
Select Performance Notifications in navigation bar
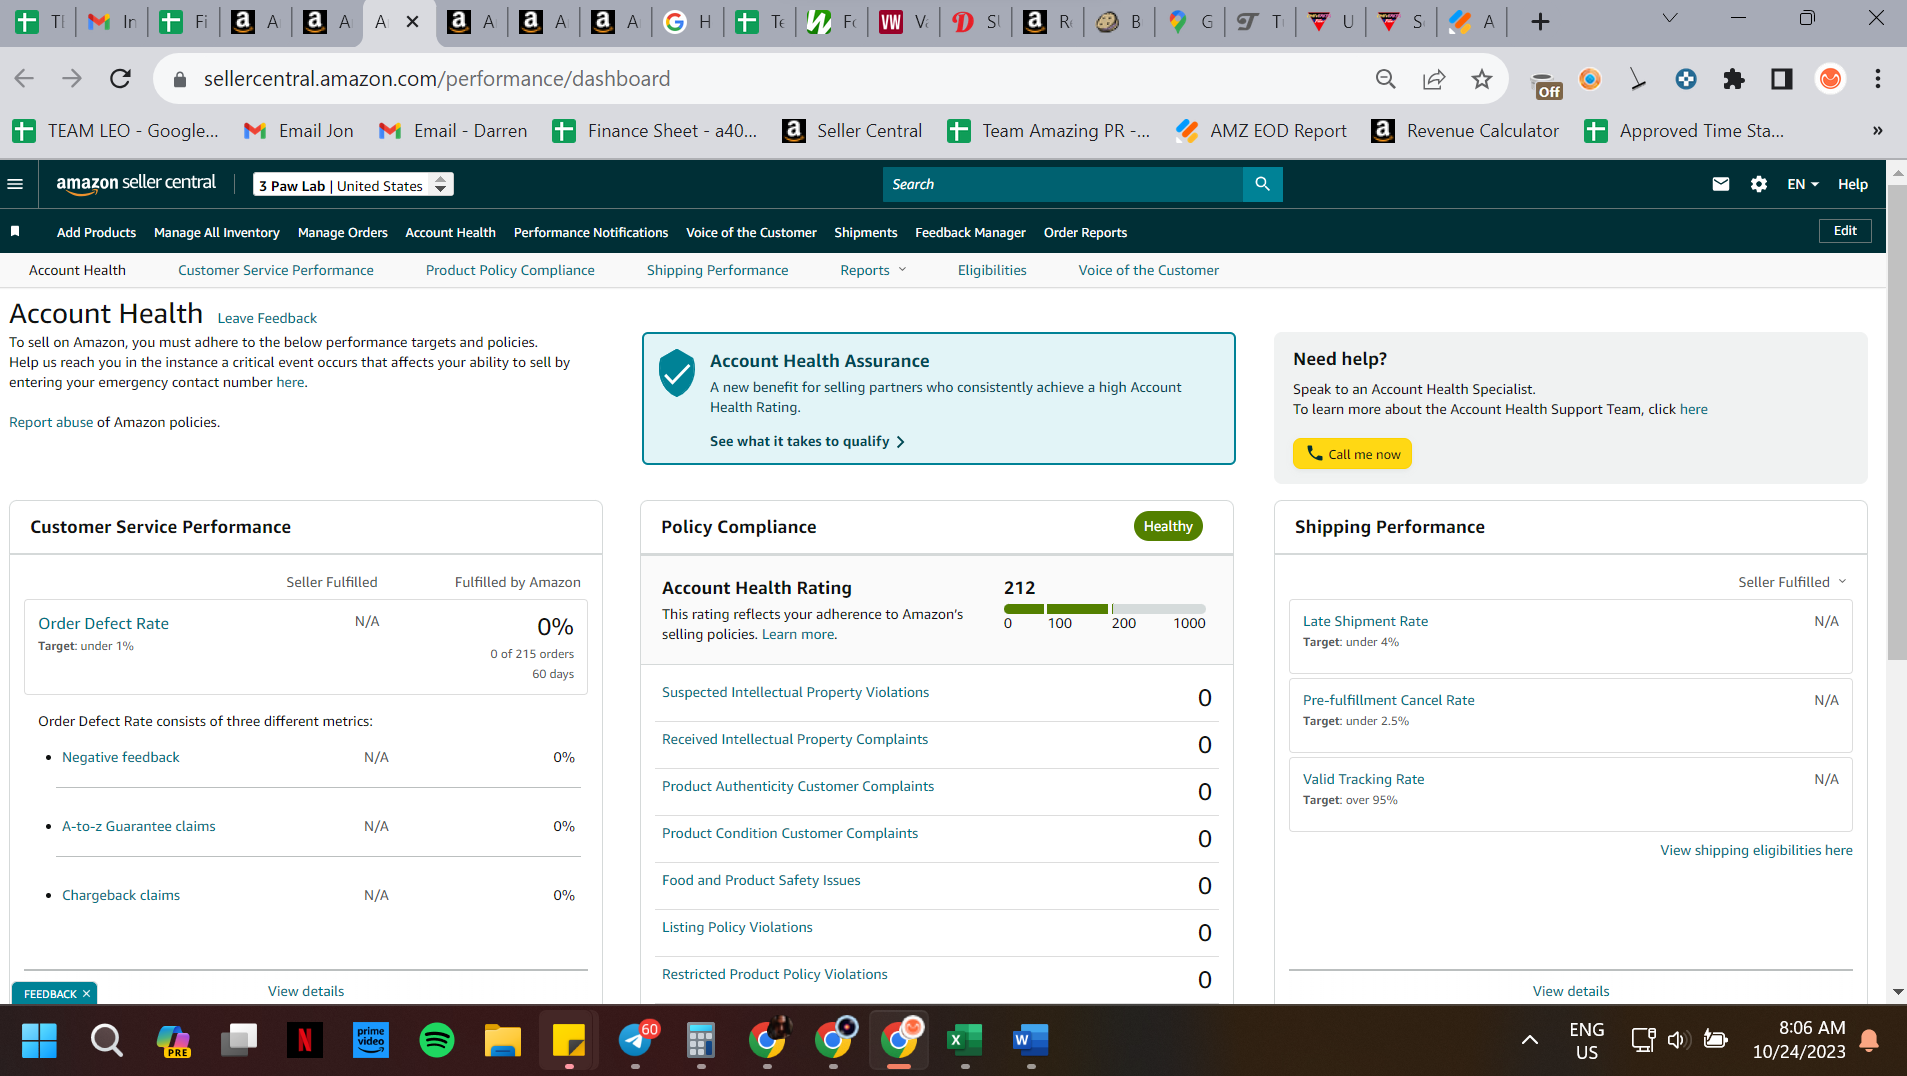click(x=591, y=232)
